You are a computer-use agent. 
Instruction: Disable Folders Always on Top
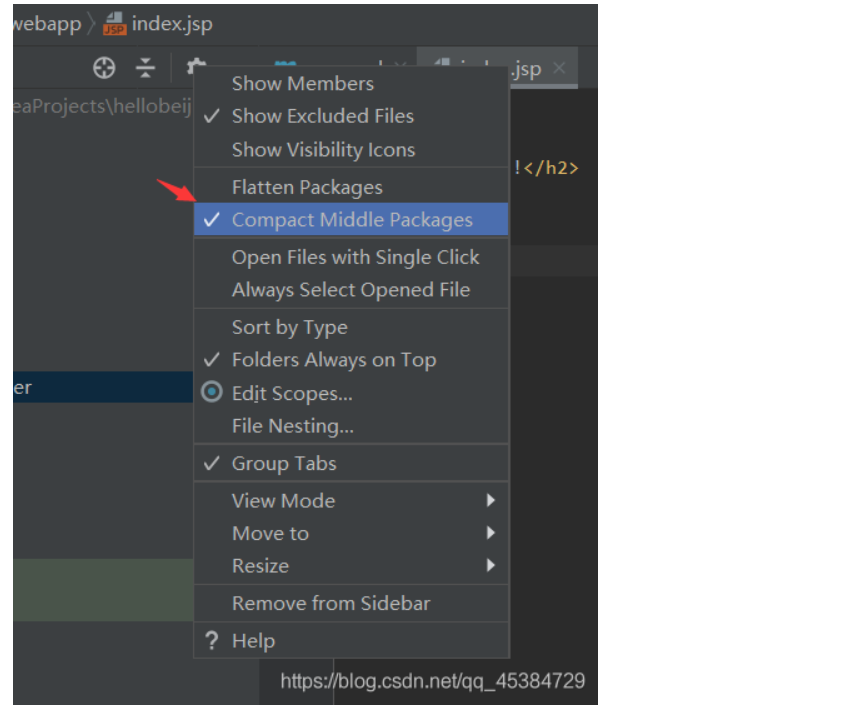tap(333, 360)
